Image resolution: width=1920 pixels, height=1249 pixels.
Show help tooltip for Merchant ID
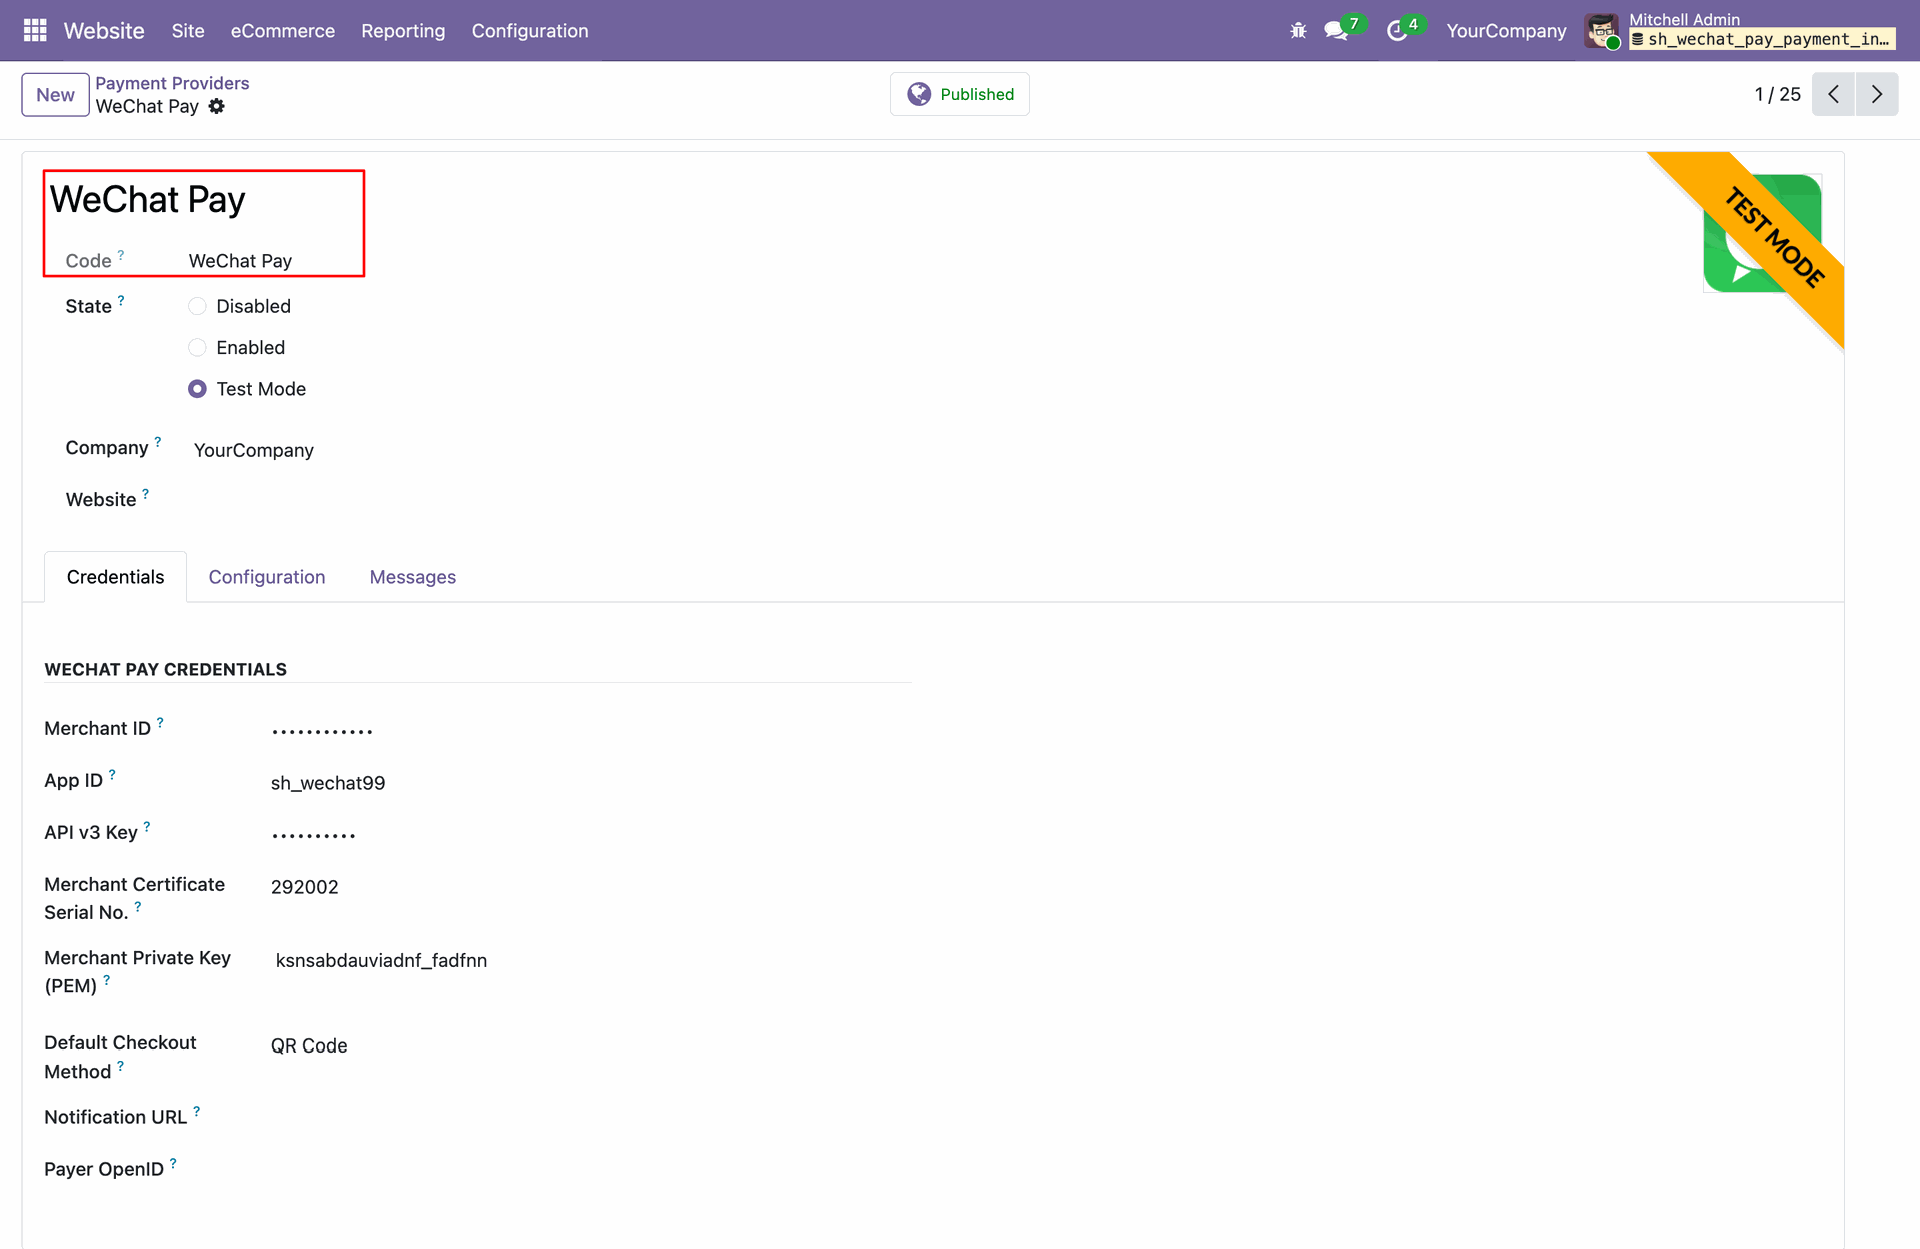point(160,722)
